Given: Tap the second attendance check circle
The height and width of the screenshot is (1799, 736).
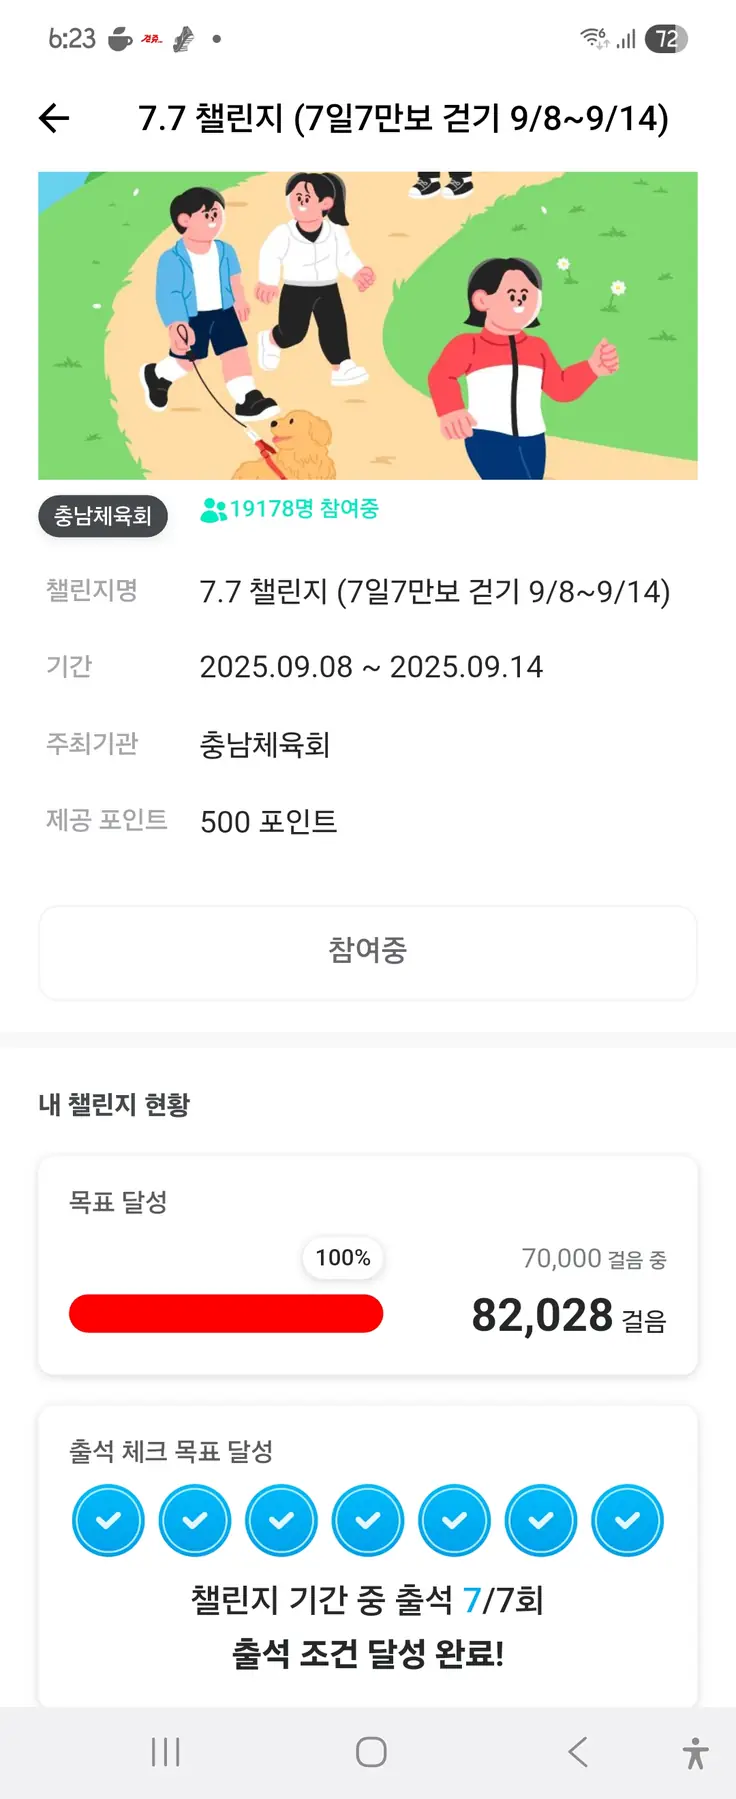Looking at the screenshot, I should (195, 1521).
